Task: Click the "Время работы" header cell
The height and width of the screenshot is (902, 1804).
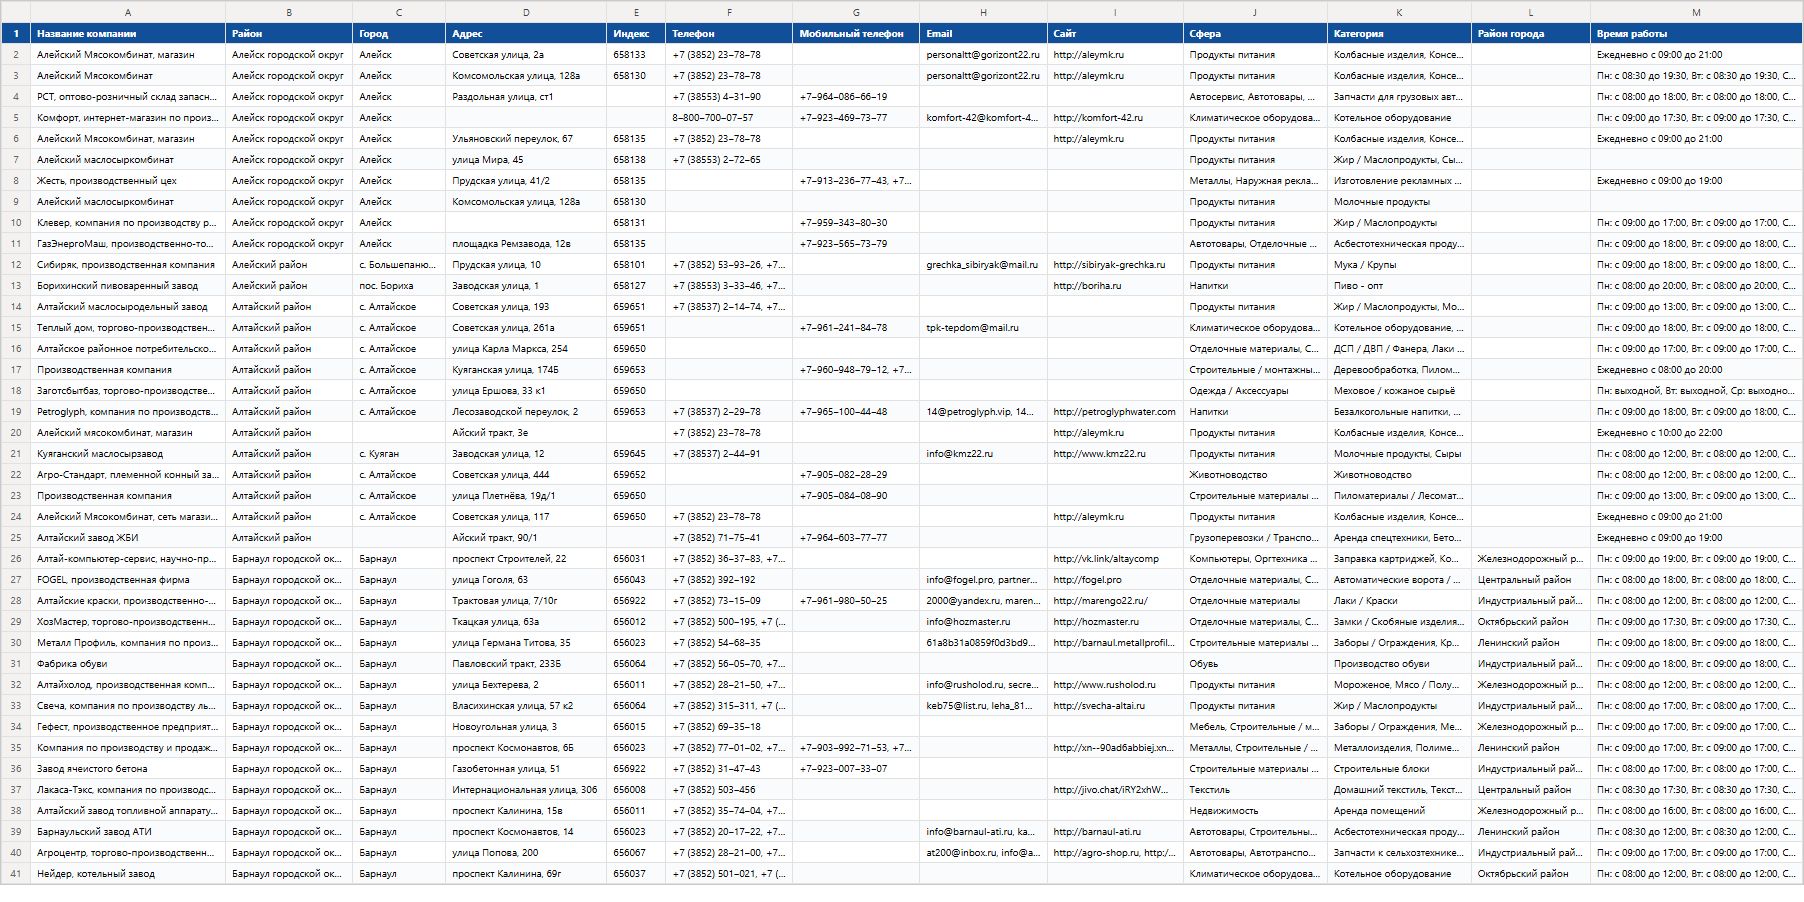Action: pyautogui.click(x=1696, y=34)
